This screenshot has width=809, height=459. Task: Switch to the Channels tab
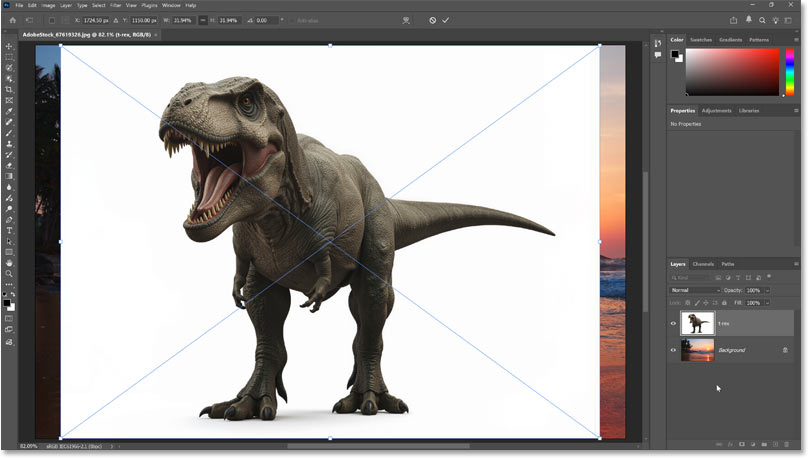click(x=703, y=264)
